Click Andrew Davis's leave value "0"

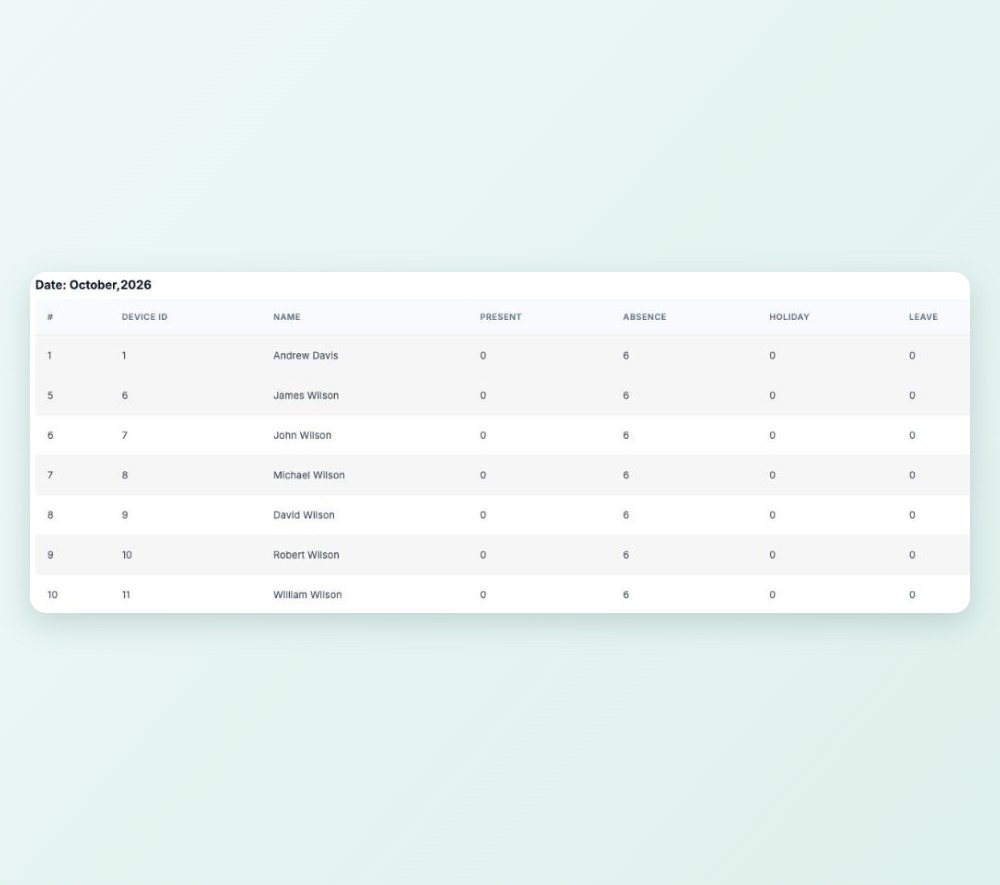pyautogui.click(x=912, y=356)
